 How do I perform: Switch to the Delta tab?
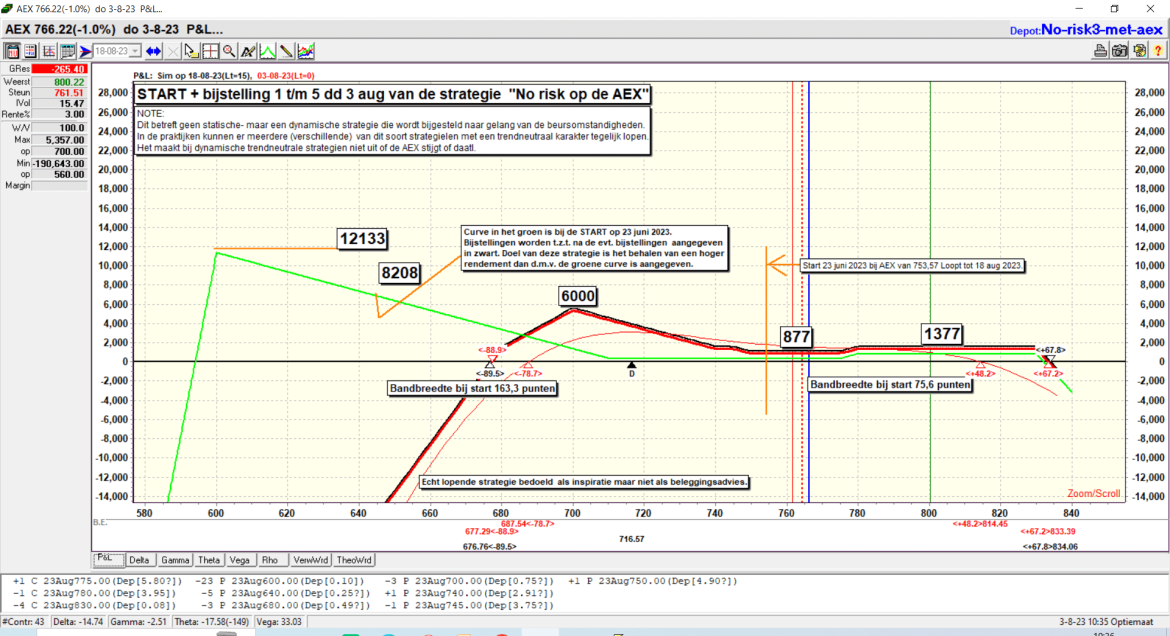pos(139,560)
